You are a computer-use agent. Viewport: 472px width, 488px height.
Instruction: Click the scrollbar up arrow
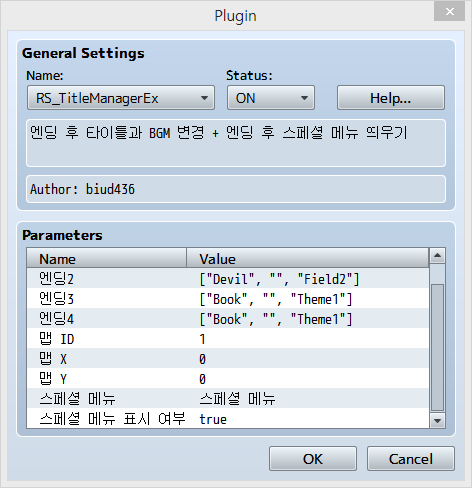[437, 256]
